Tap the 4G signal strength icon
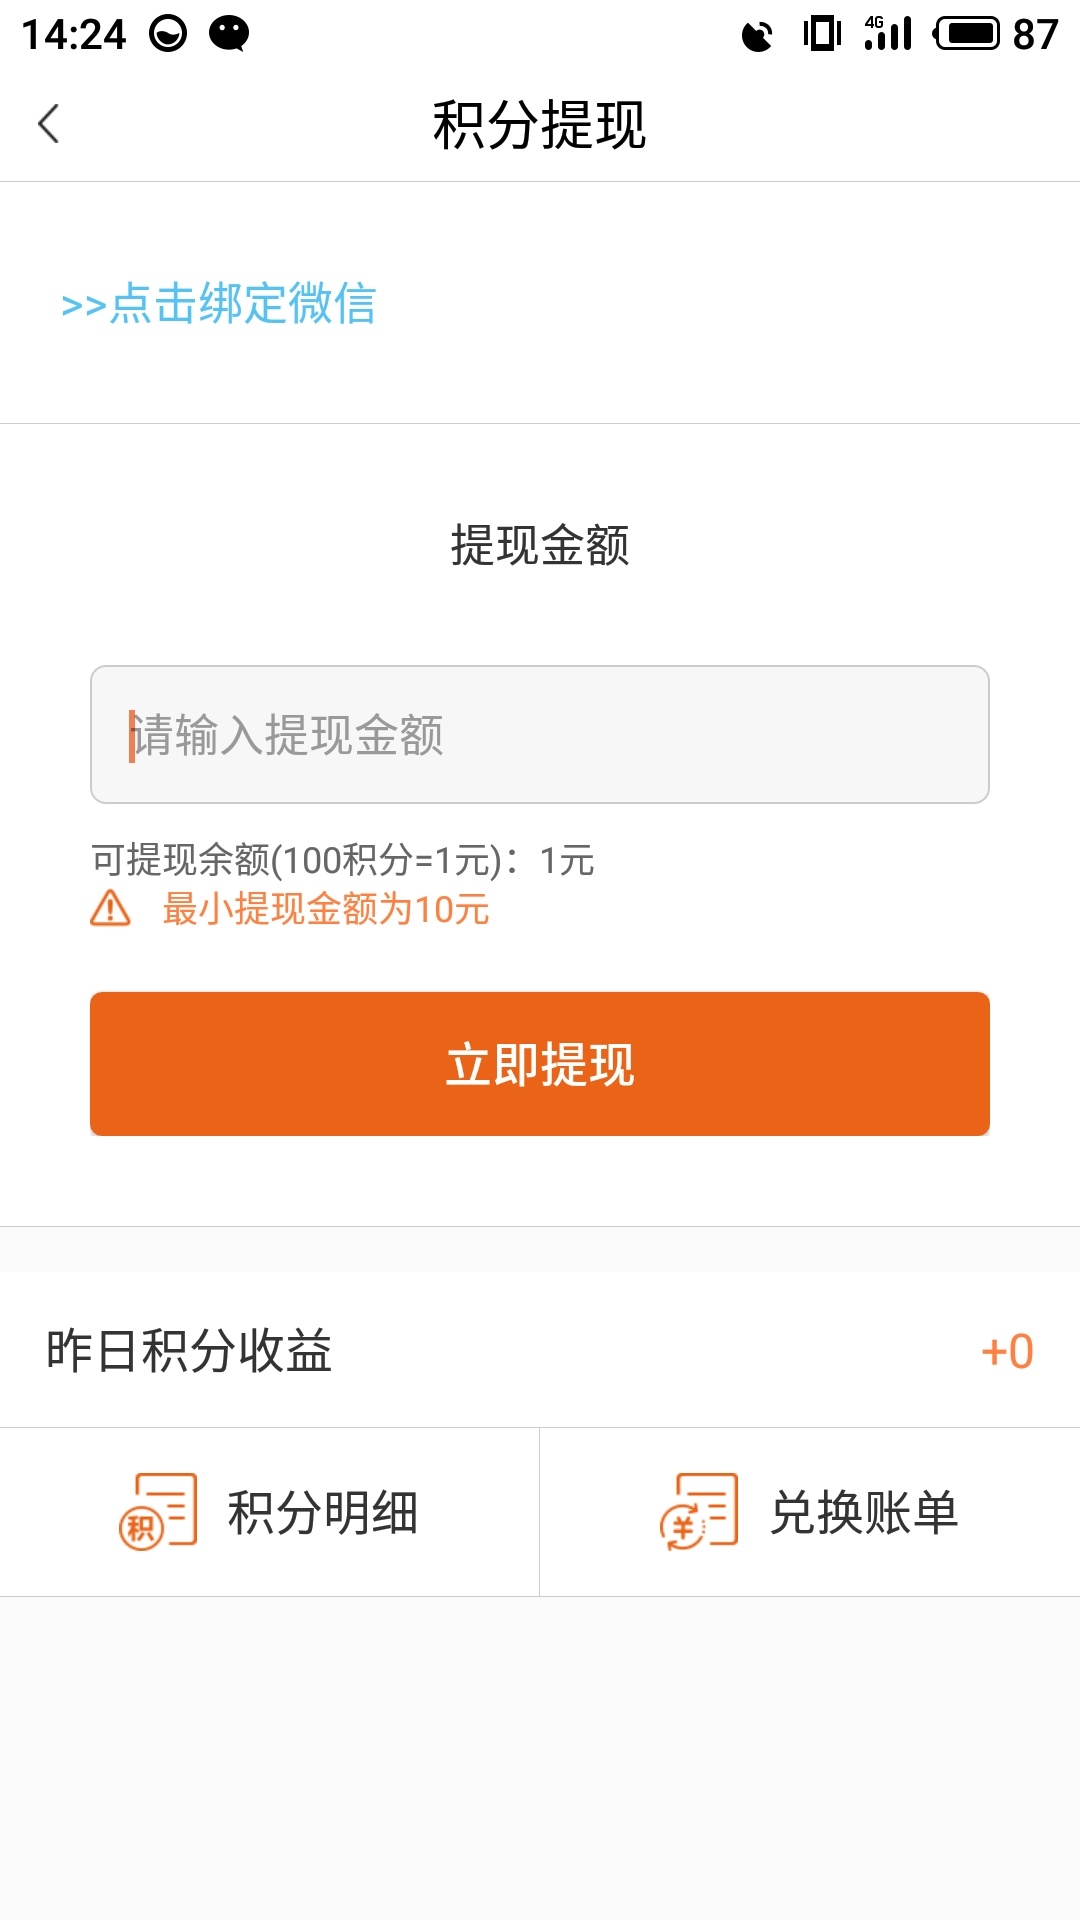Viewport: 1080px width, 1920px height. (888, 34)
